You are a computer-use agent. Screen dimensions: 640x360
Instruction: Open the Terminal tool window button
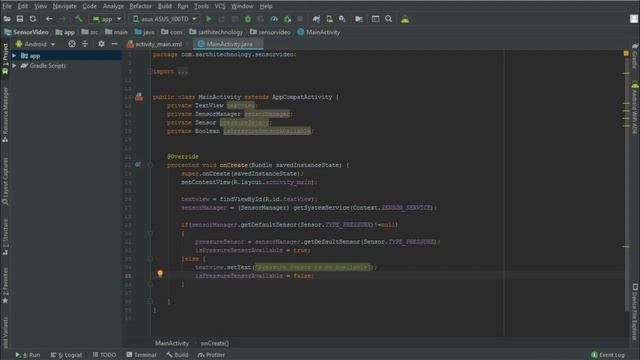pyautogui.click(x=141, y=355)
